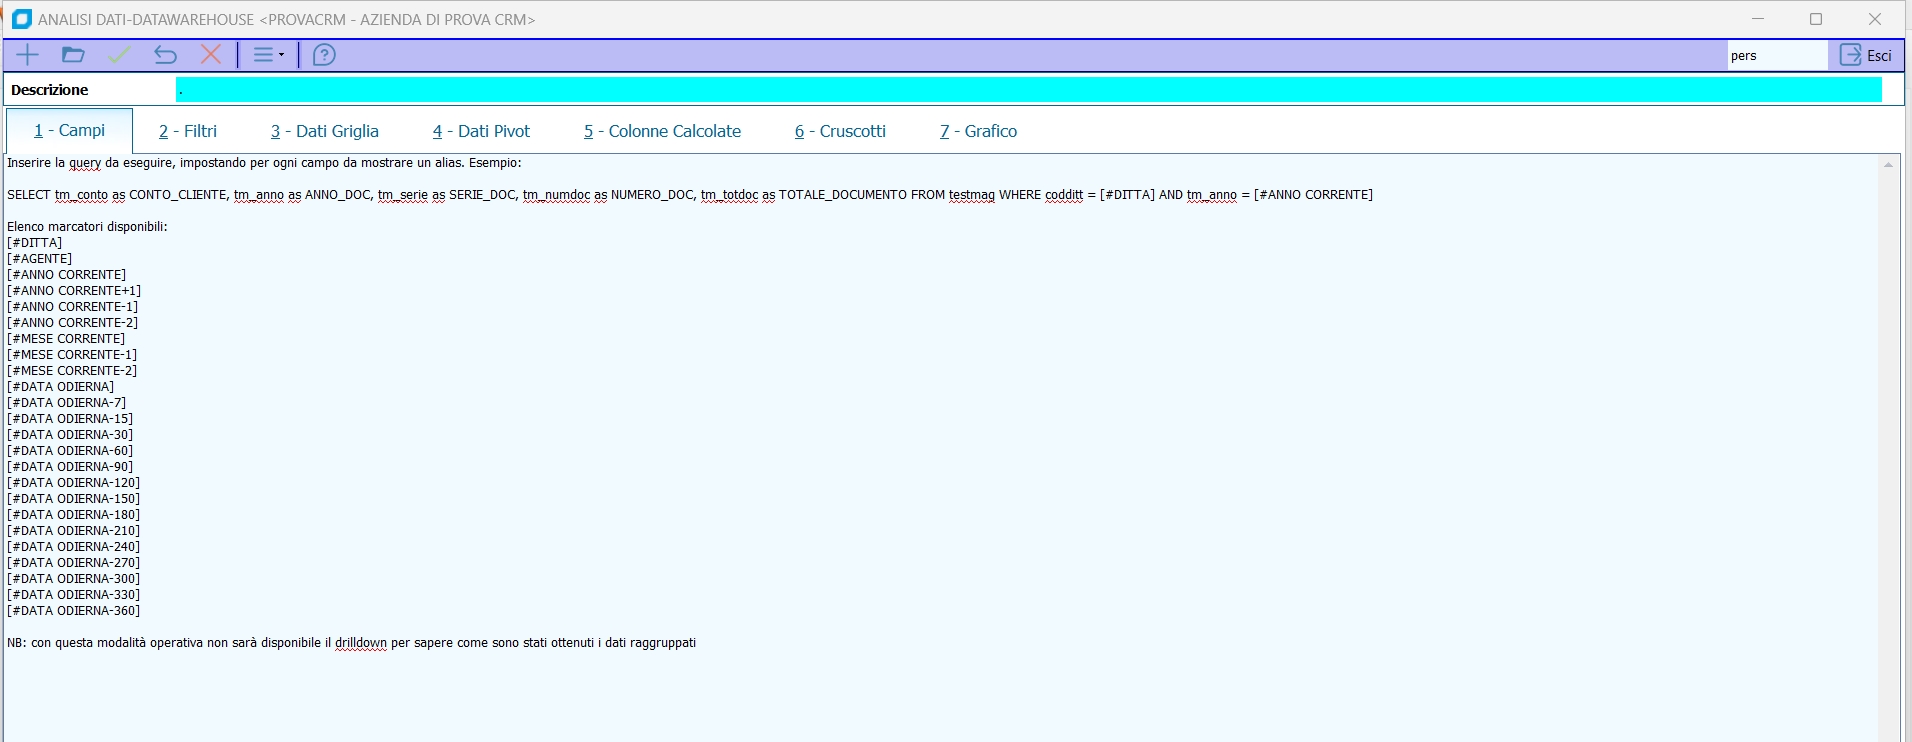Click the '[#DATA ODIERNA-330]' marker line

coord(74,595)
